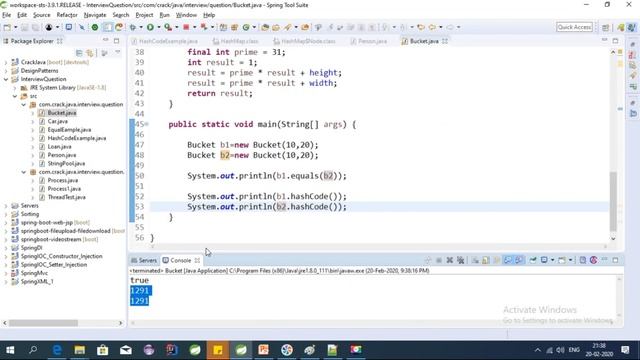Toggle Show Console When Standard Error Changes
Viewport: 640px width, 360px height.
pos(519,260)
